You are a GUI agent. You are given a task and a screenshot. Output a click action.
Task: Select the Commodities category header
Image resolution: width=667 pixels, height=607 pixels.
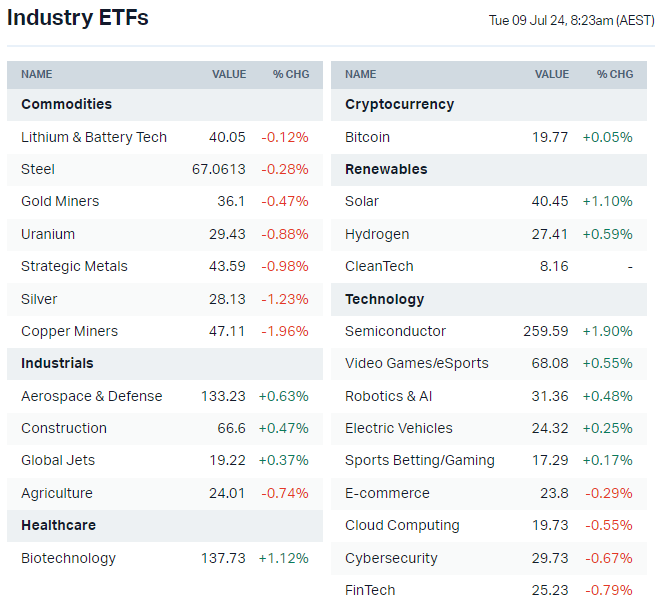coord(66,104)
